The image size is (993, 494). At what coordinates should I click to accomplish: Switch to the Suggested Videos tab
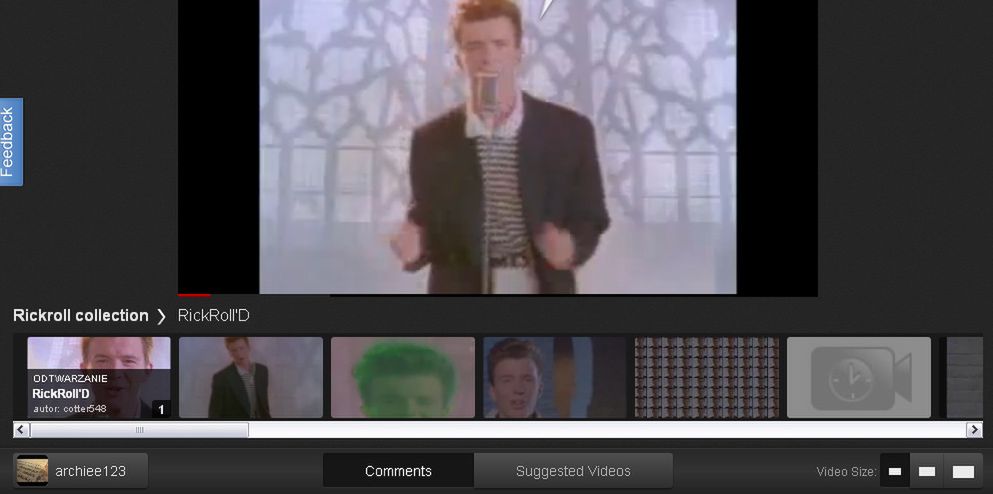pyautogui.click(x=573, y=471)
